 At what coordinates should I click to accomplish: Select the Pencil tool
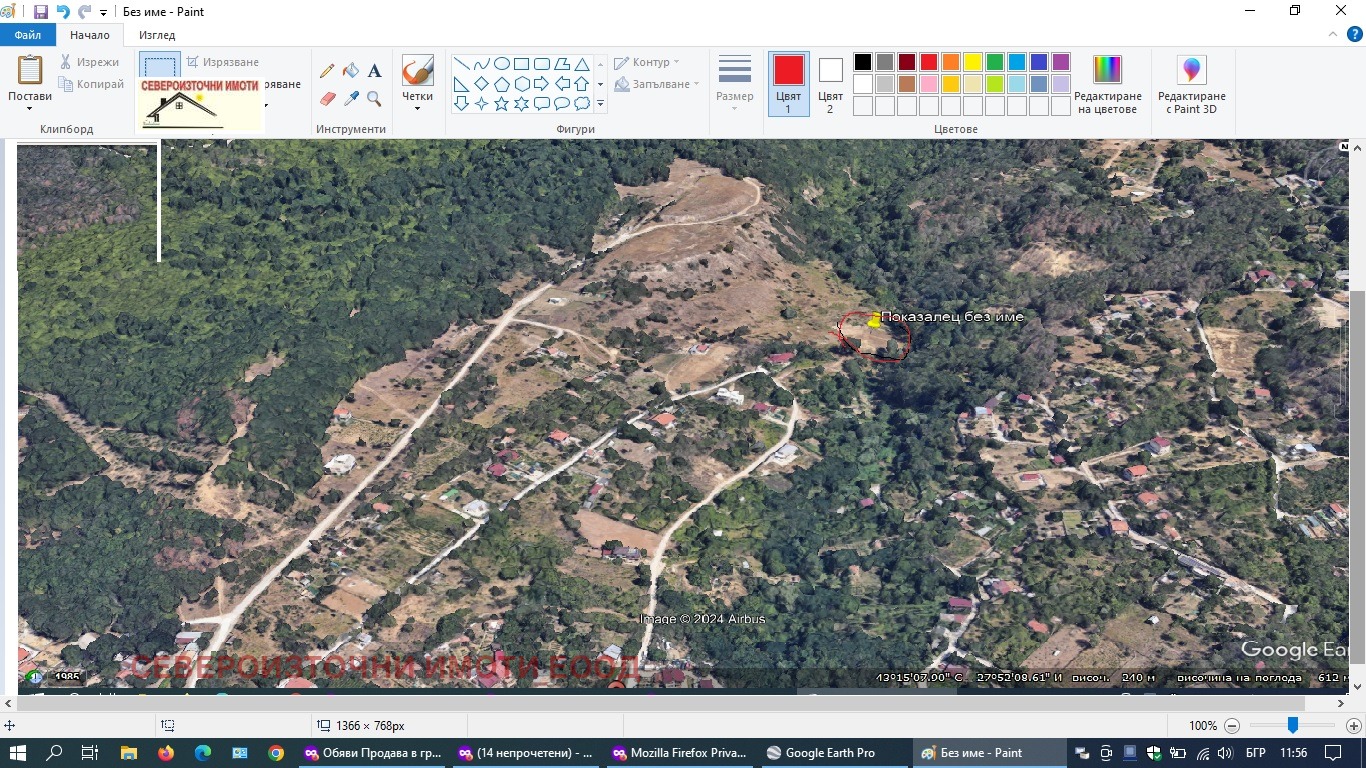click(327, 71)
